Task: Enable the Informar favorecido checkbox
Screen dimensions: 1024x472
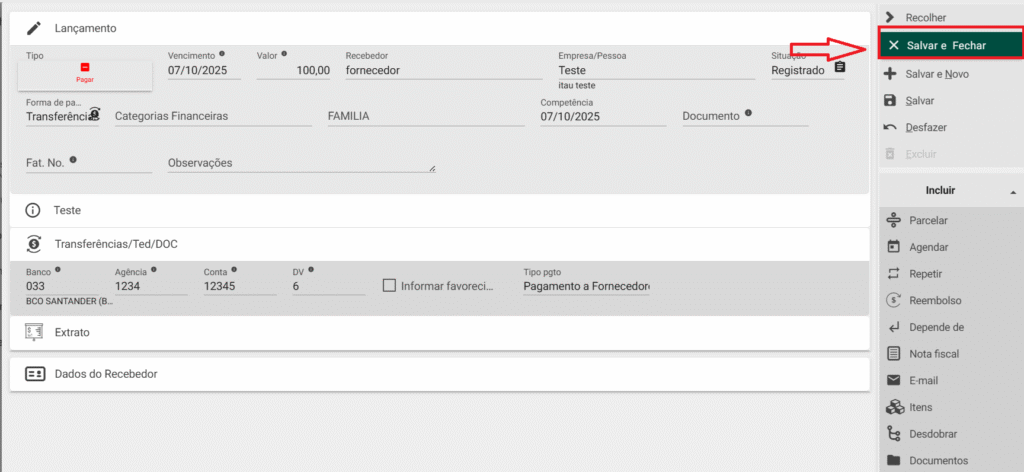Action: point(390,286)
